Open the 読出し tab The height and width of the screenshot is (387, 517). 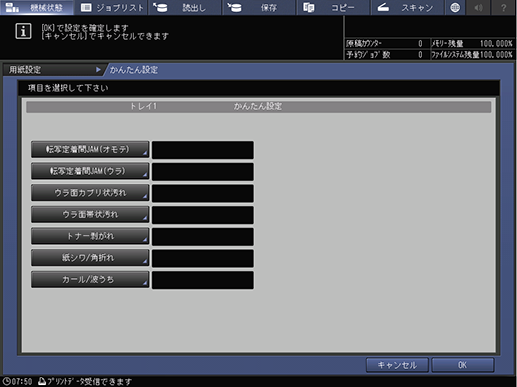pos(185,7)
